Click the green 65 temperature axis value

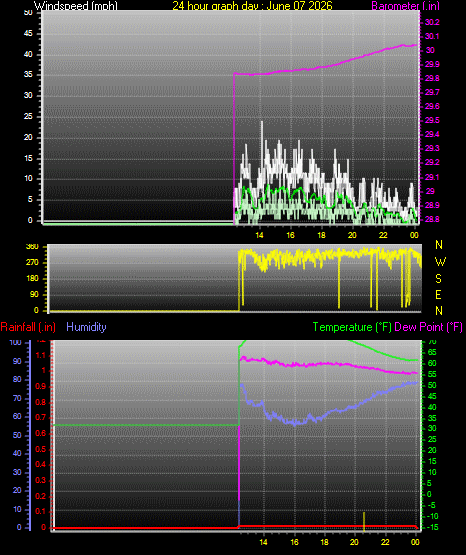(432, 353)
